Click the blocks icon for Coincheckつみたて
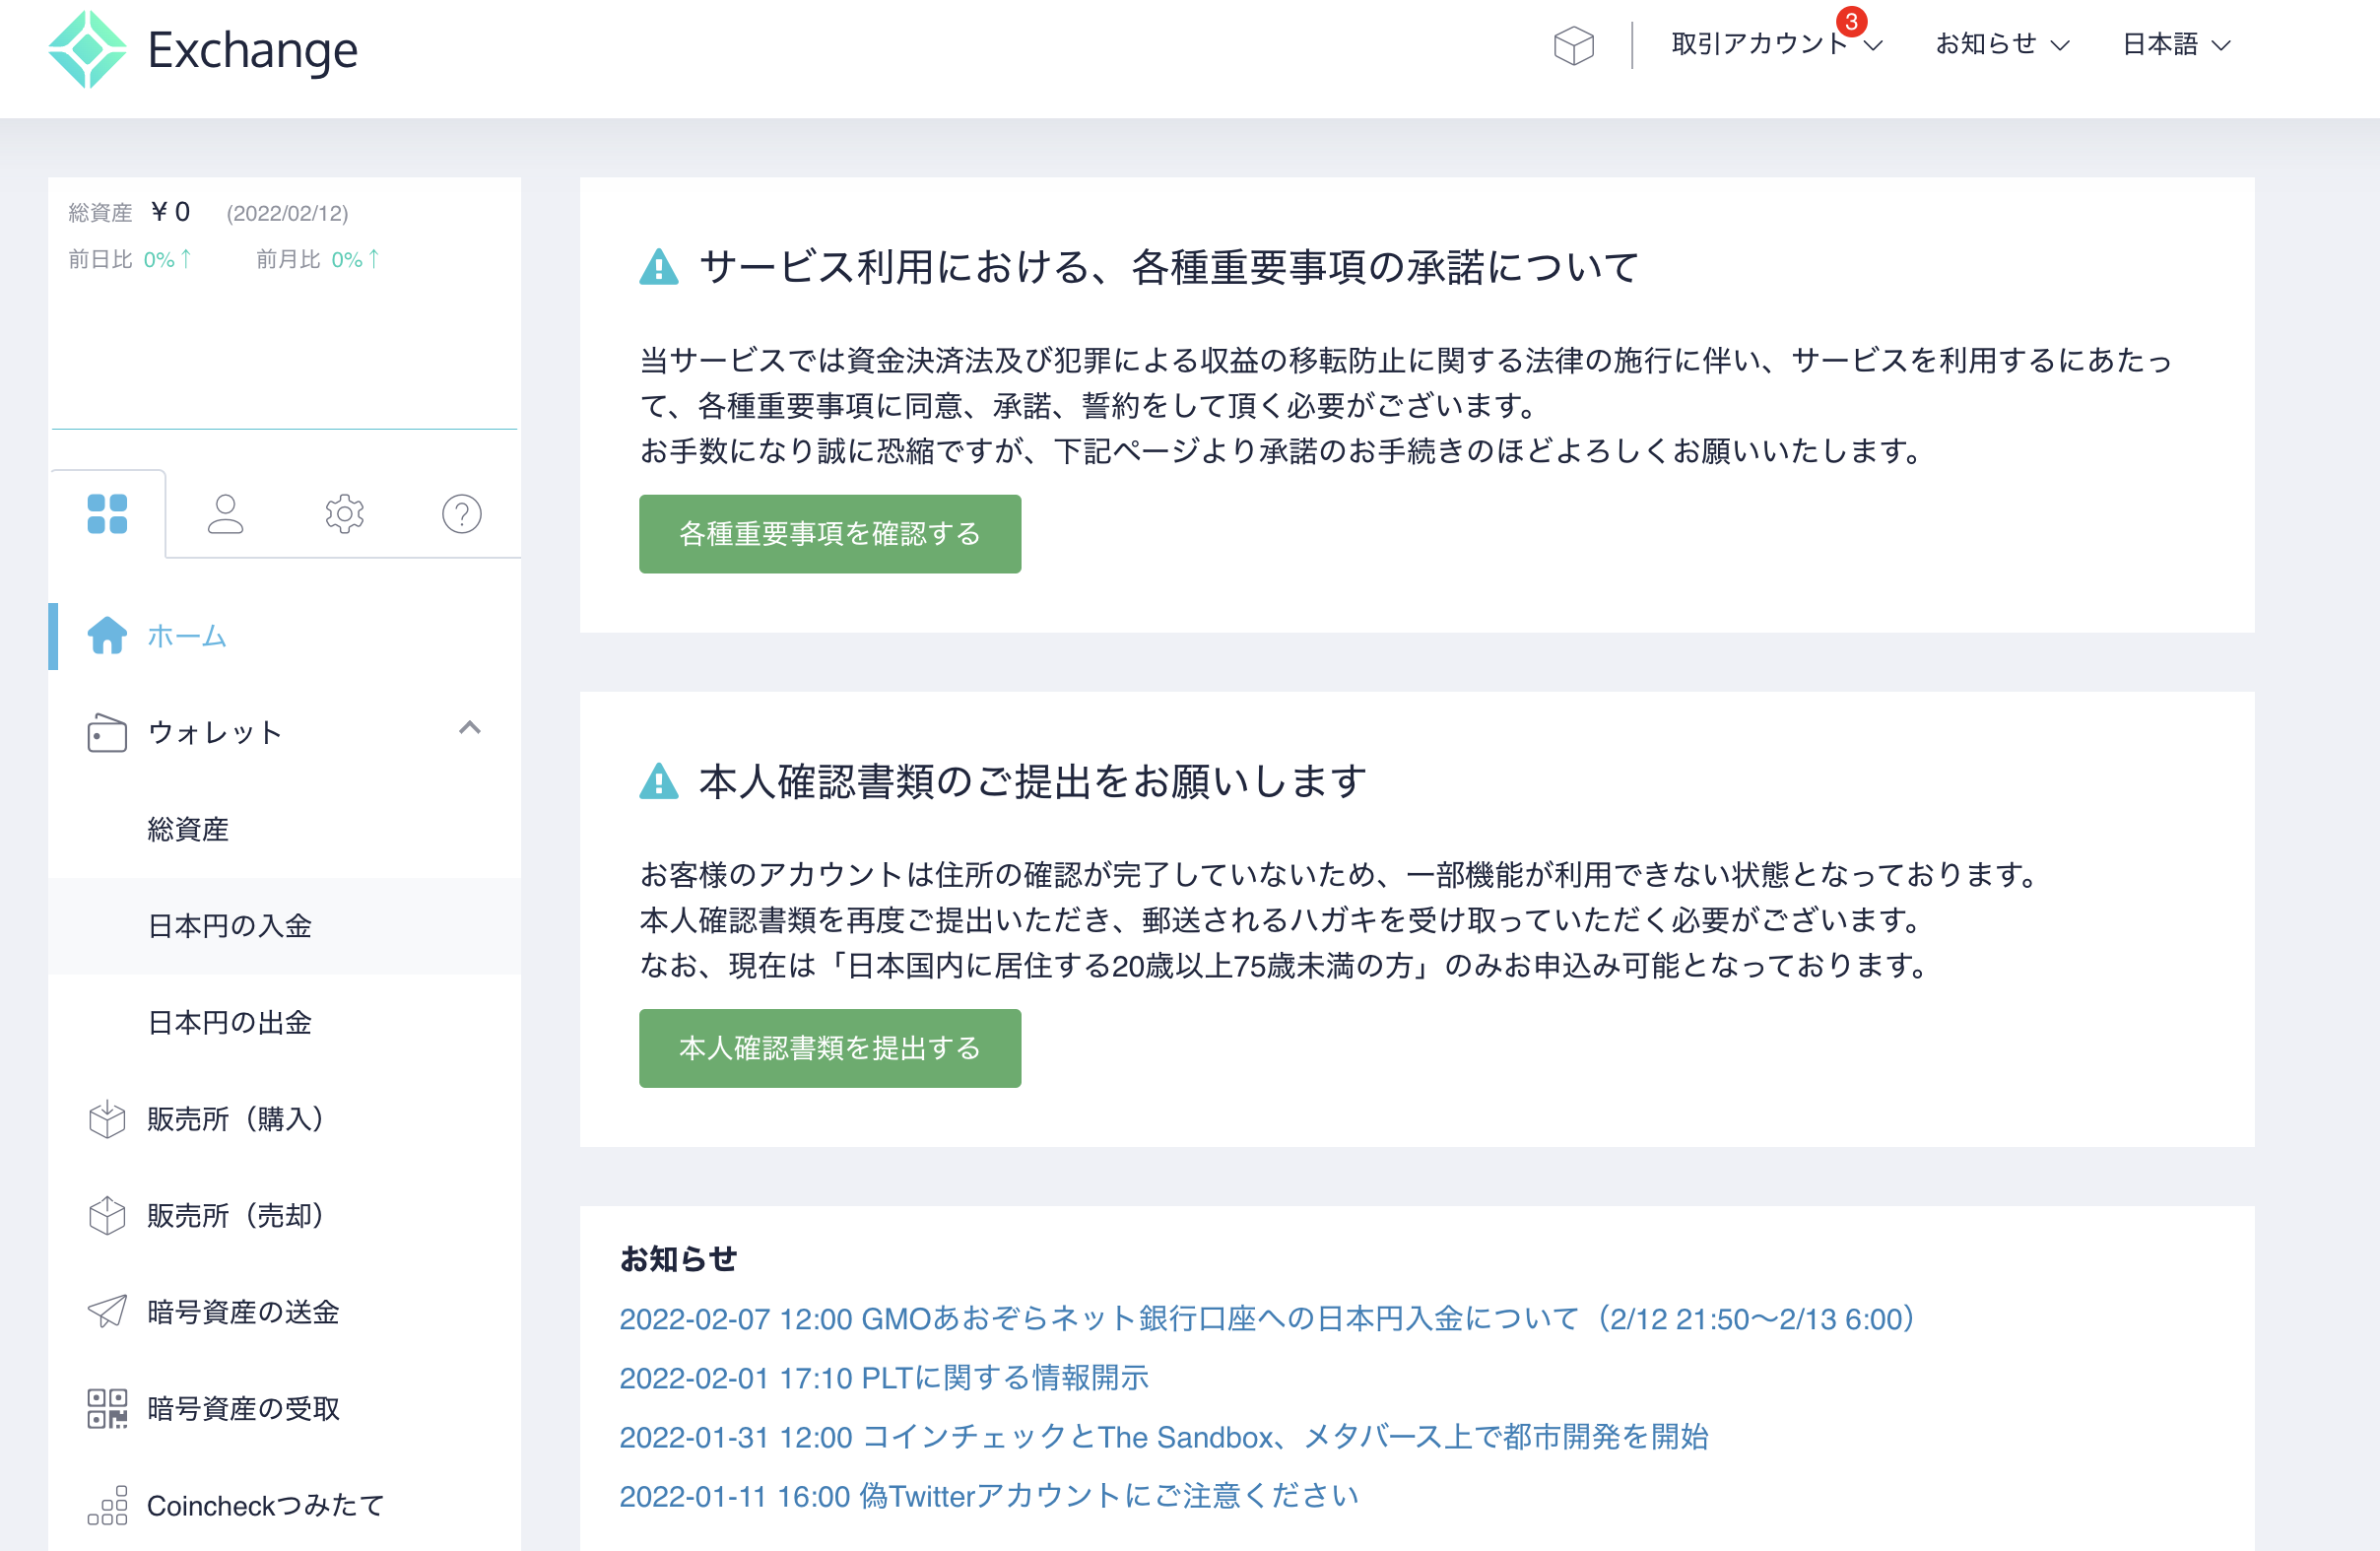The height and width of the screenshot is (1551, 2380). pos(107,1505)
